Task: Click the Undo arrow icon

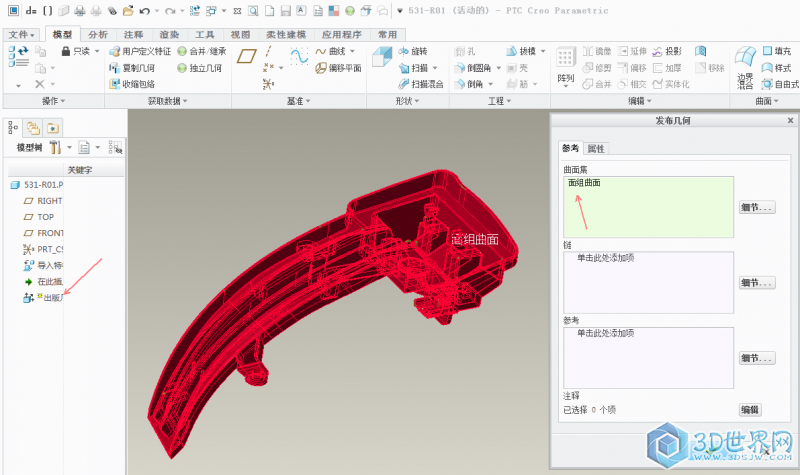Action: click(145, 11)
